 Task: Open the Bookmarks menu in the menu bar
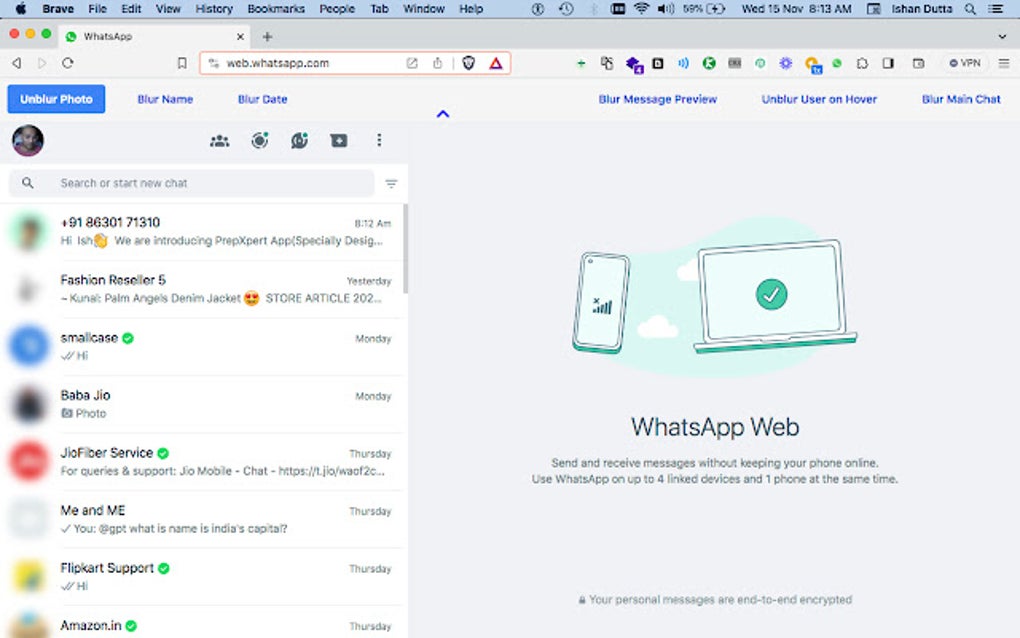pyautogui.click(x=276, y=8)
